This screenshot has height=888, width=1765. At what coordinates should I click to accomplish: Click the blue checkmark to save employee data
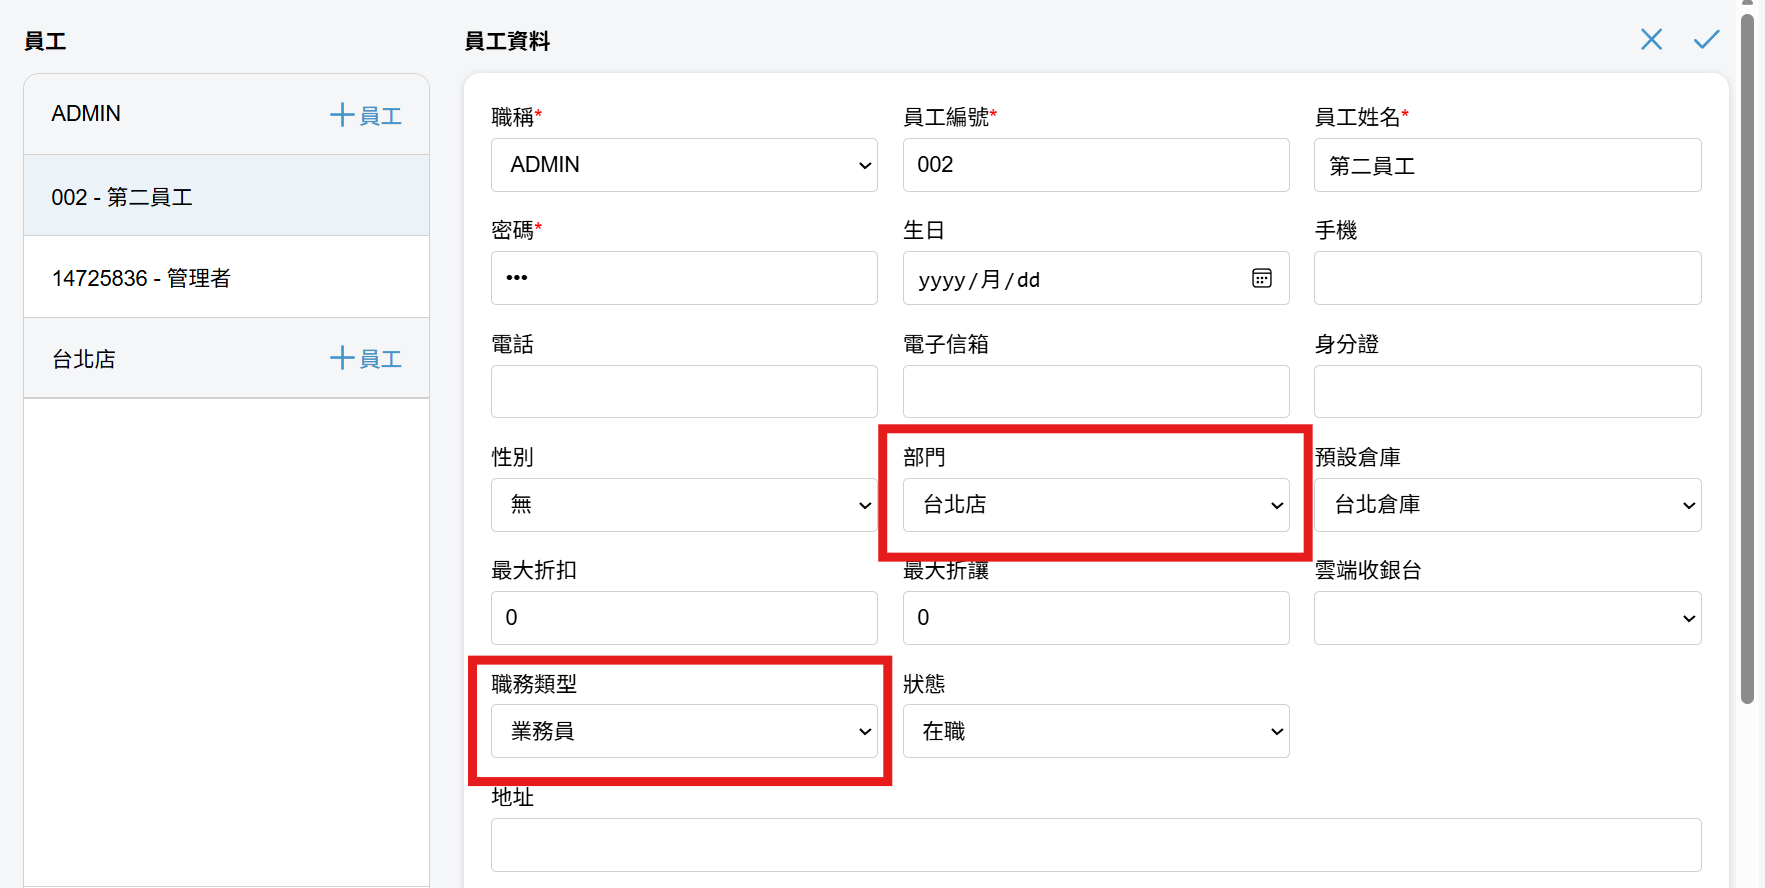(x=1706, y=39)
